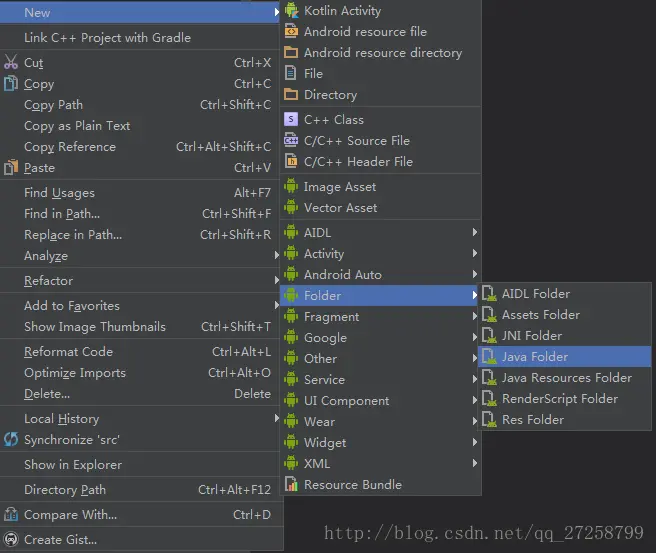Click the File document icon
Image resolution: width=656 pixels, height=553 pixels.
tap(291, 73)
